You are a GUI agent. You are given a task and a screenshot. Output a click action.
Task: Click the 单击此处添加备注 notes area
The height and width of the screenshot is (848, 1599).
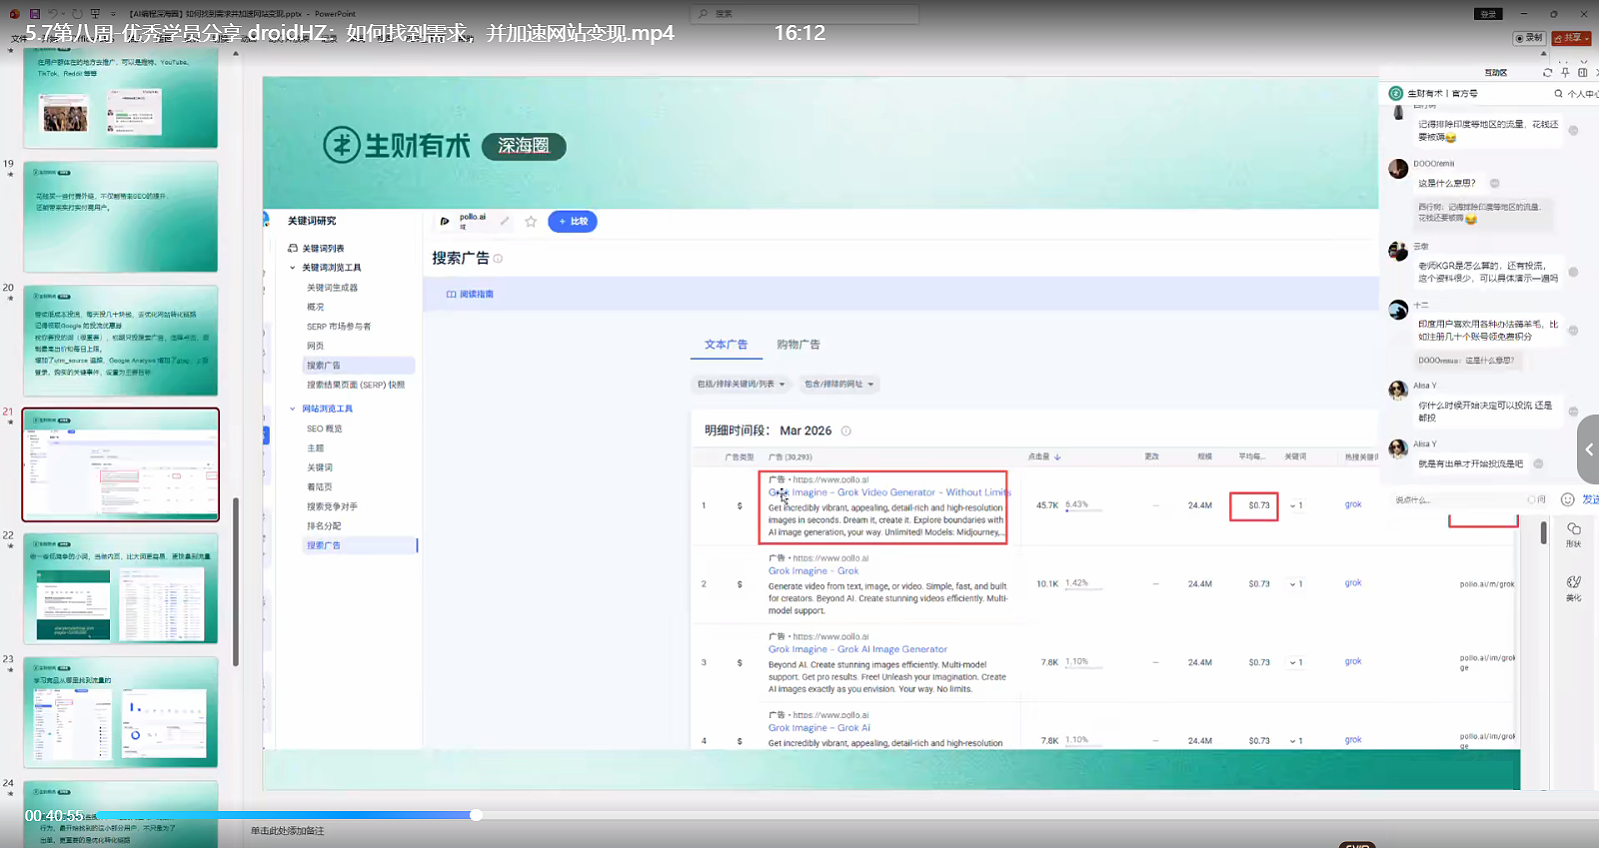(287, 831)
